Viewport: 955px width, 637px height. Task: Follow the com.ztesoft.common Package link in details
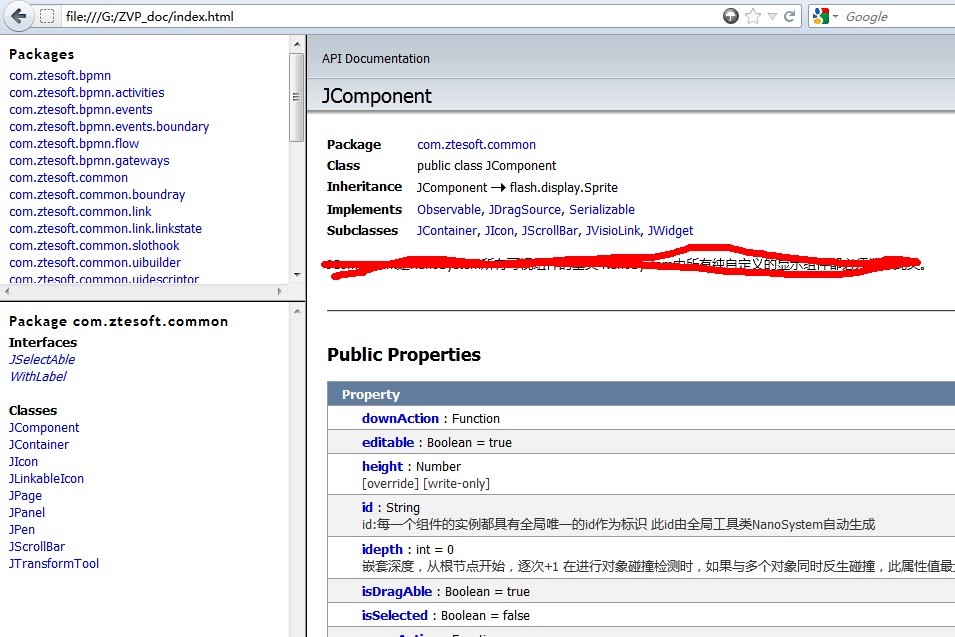[476, 145]
